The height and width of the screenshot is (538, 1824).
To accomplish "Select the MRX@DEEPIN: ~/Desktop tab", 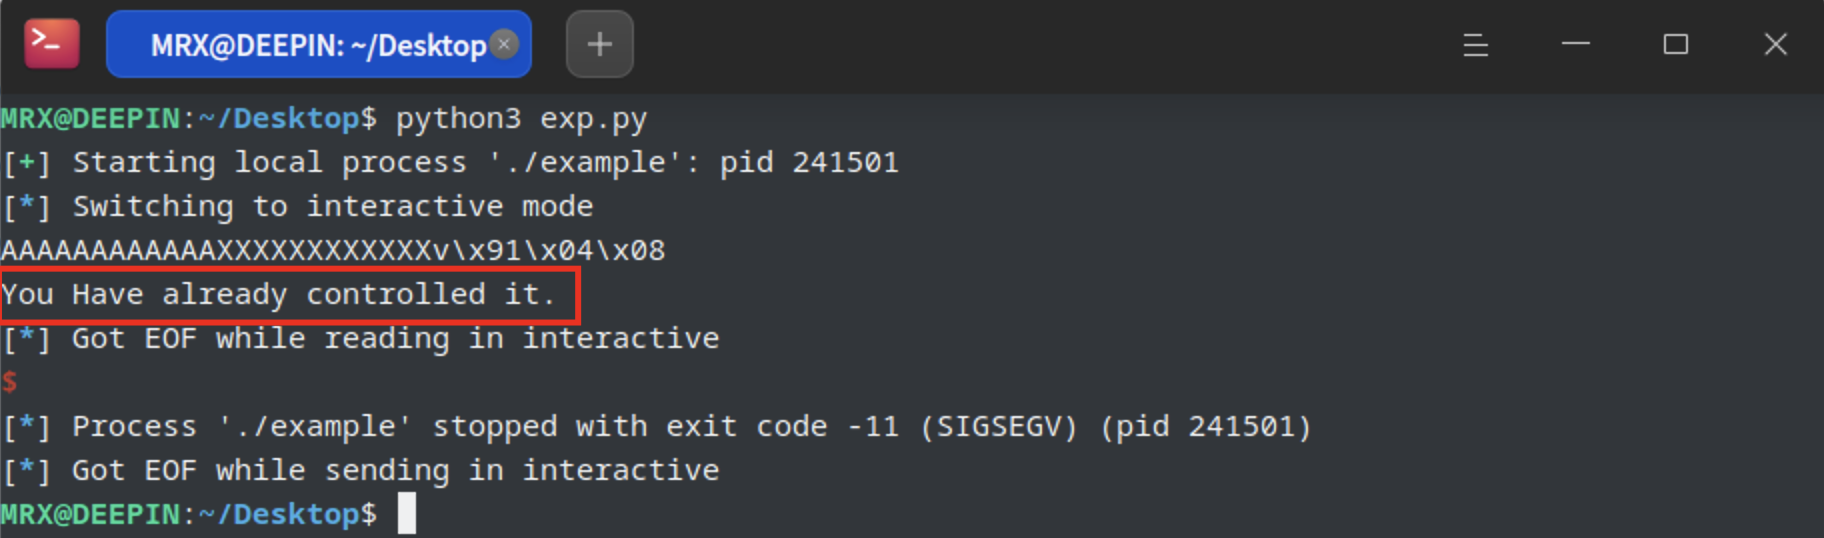I will point(318,44).
